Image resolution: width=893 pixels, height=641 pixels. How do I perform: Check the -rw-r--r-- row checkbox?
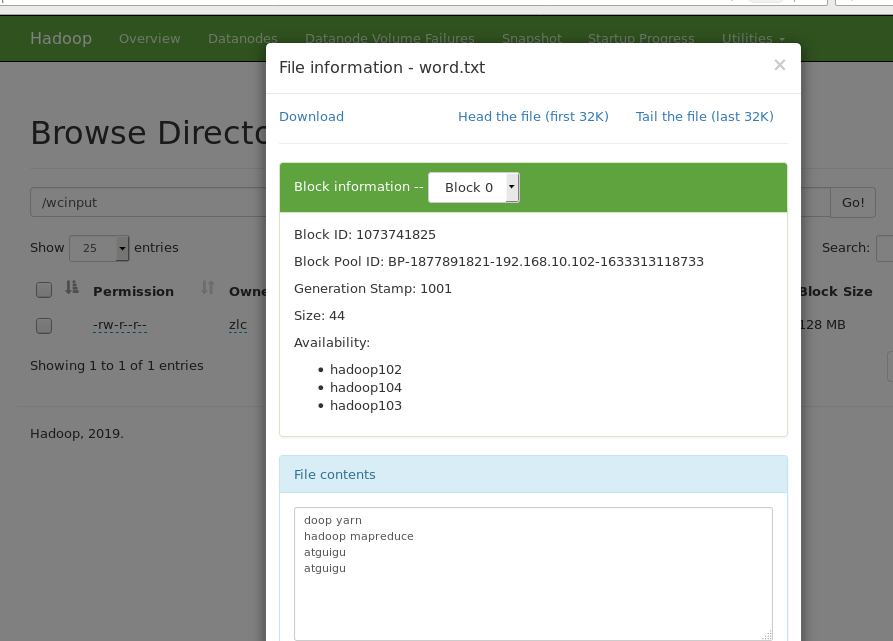pyautogui.click(x=44, y=326)
